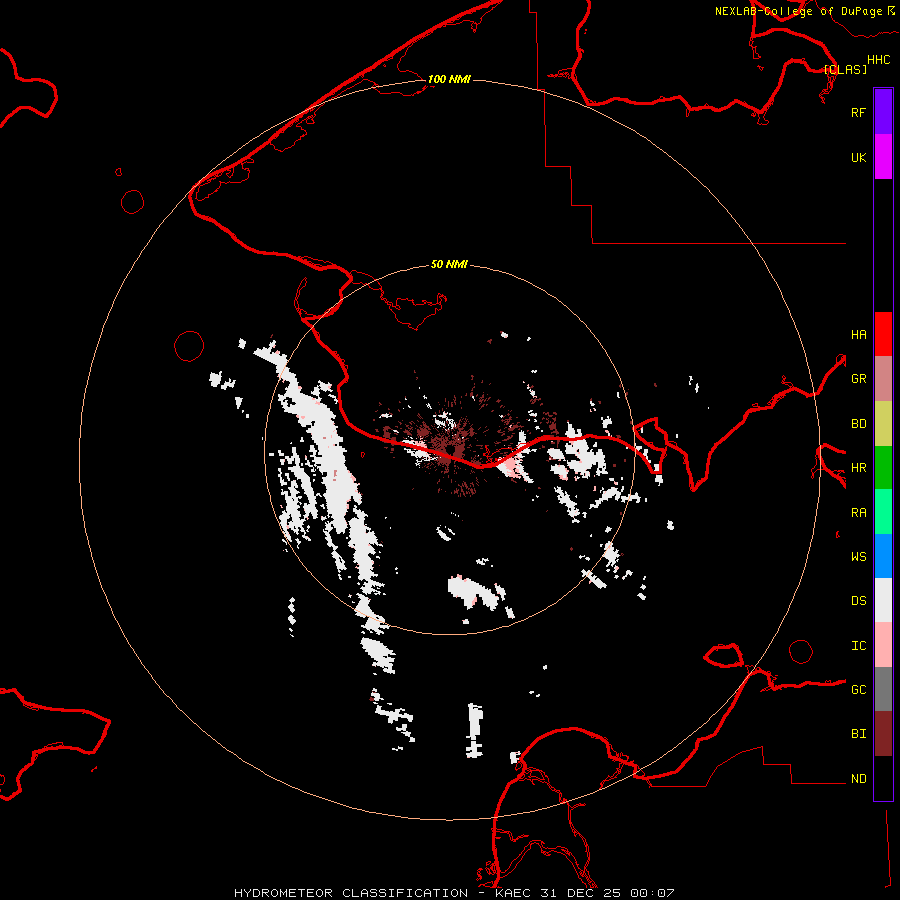The height and width of the screenshot is (900, 900).
Task: Click the HA legend label
Action: tap(858, 334)
